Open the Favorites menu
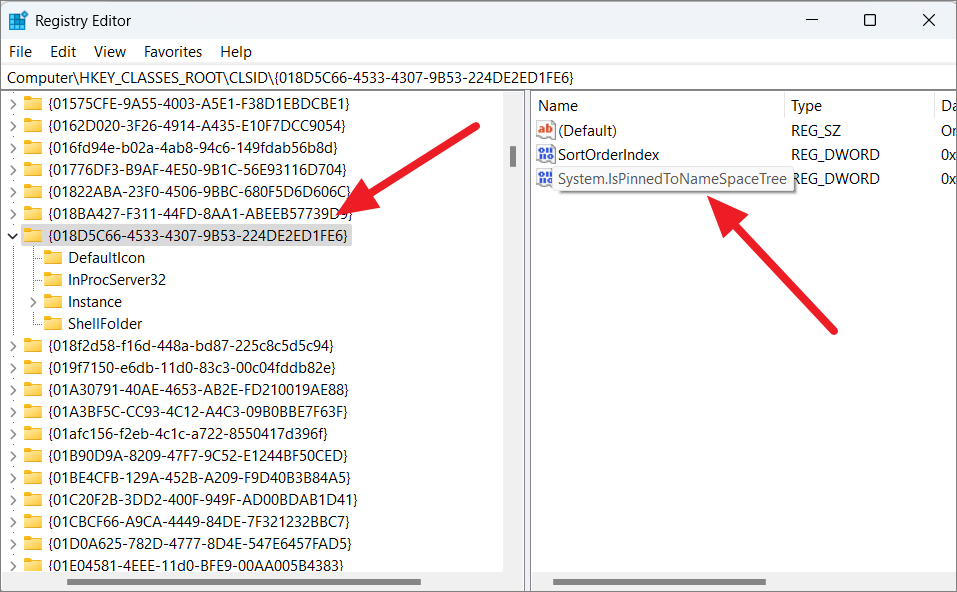 [173, 52]
